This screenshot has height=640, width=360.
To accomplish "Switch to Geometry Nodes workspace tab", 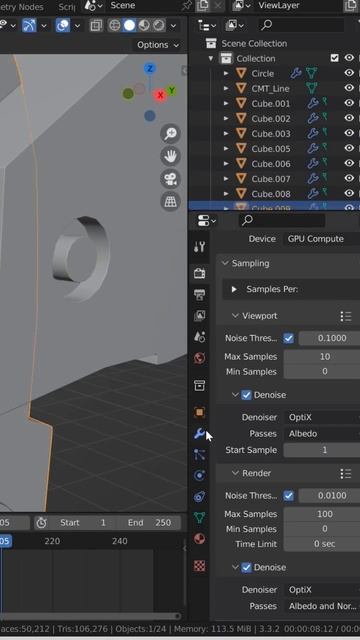I will click(x=22, y=7).
